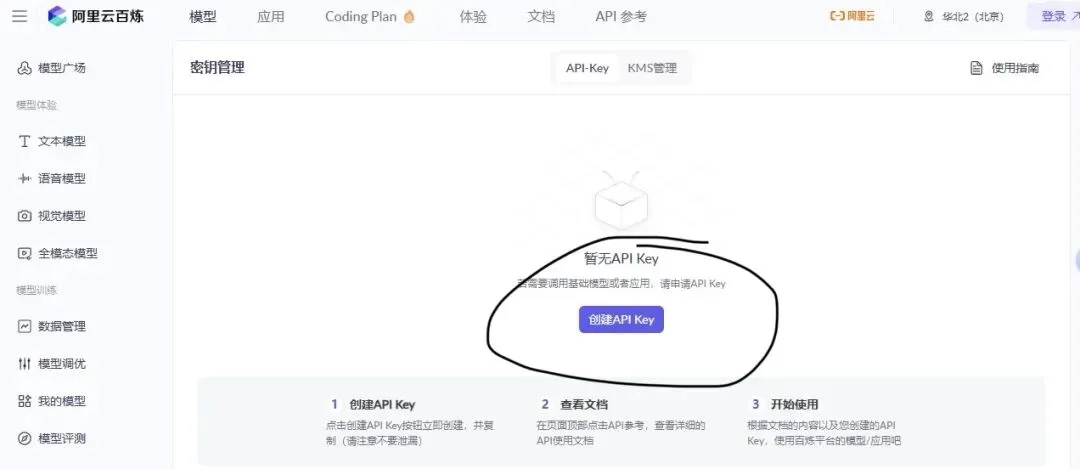The height and width of the screenshot is (469, 1080).
Task: Click the 阿里云 orange logo
Action: click(852, 17)
